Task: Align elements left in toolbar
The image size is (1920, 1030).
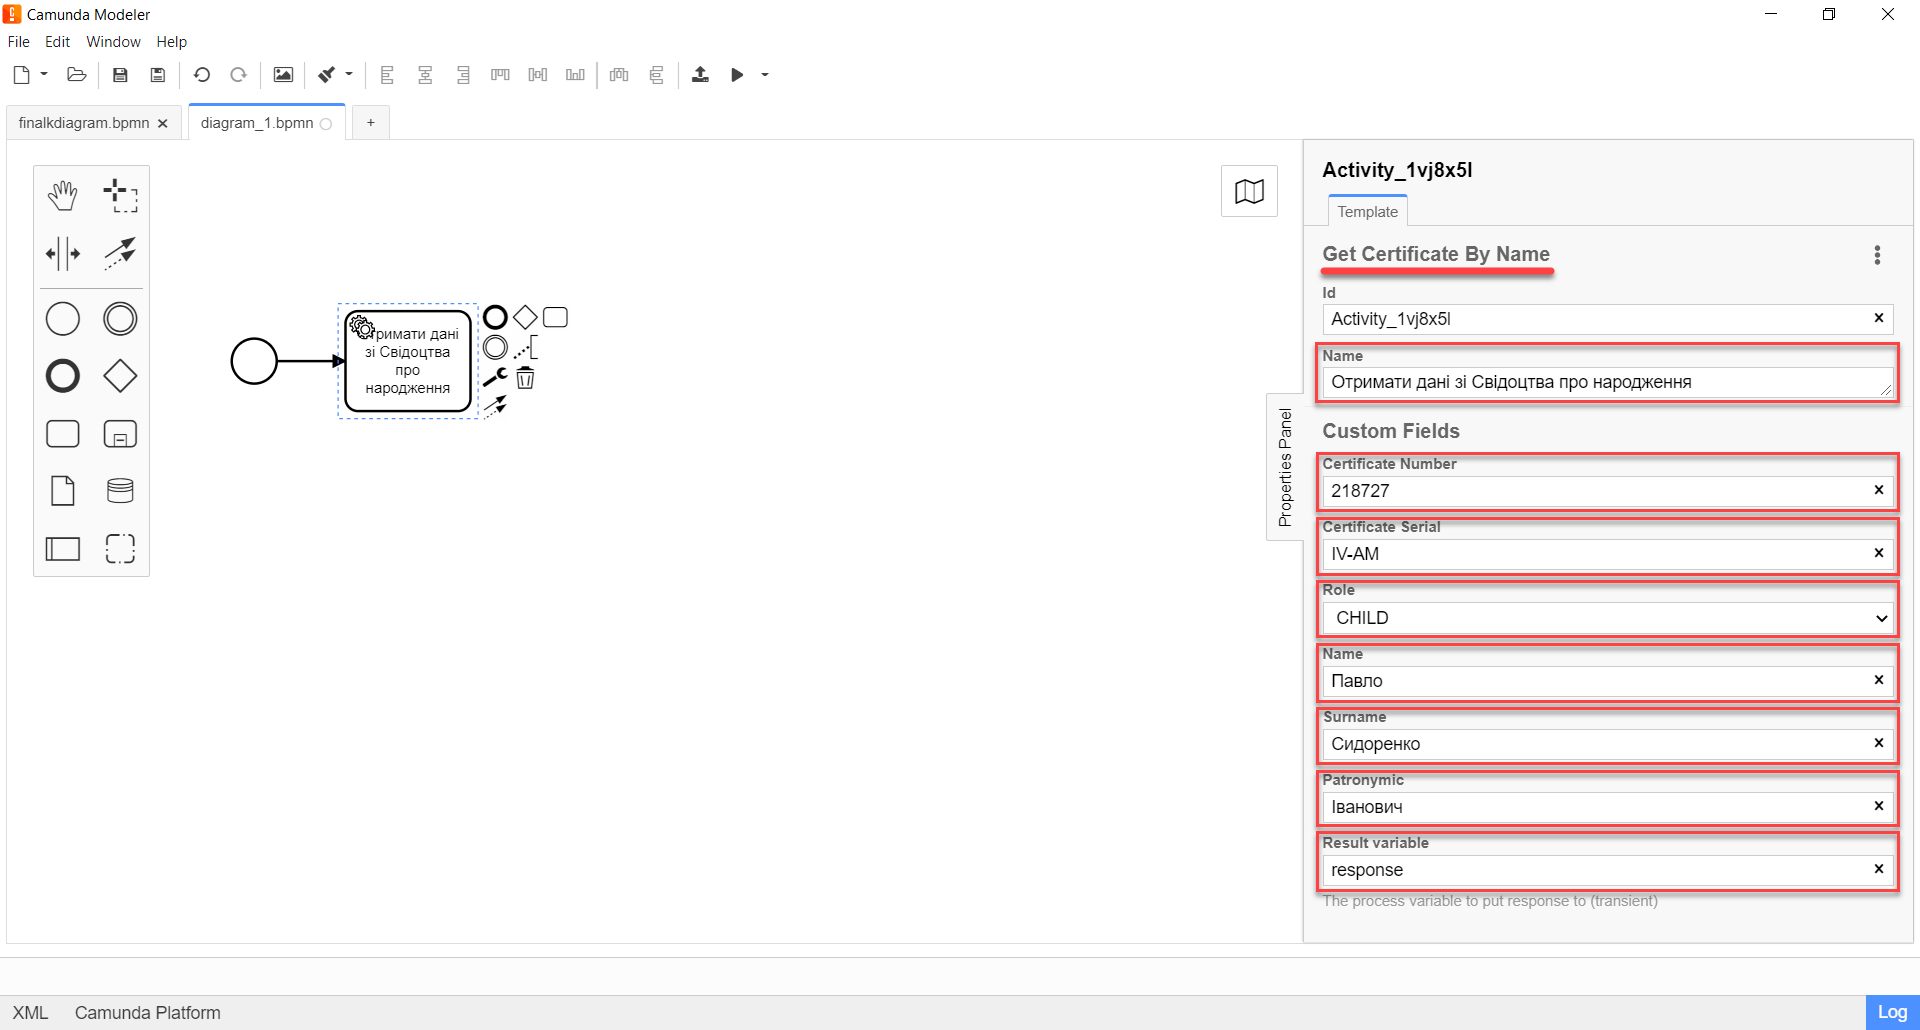Action: tap(387, 74)
